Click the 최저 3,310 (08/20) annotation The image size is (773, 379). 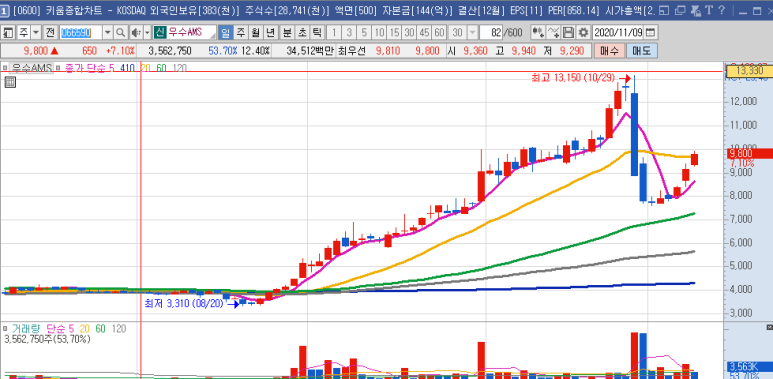coord(183,304)
